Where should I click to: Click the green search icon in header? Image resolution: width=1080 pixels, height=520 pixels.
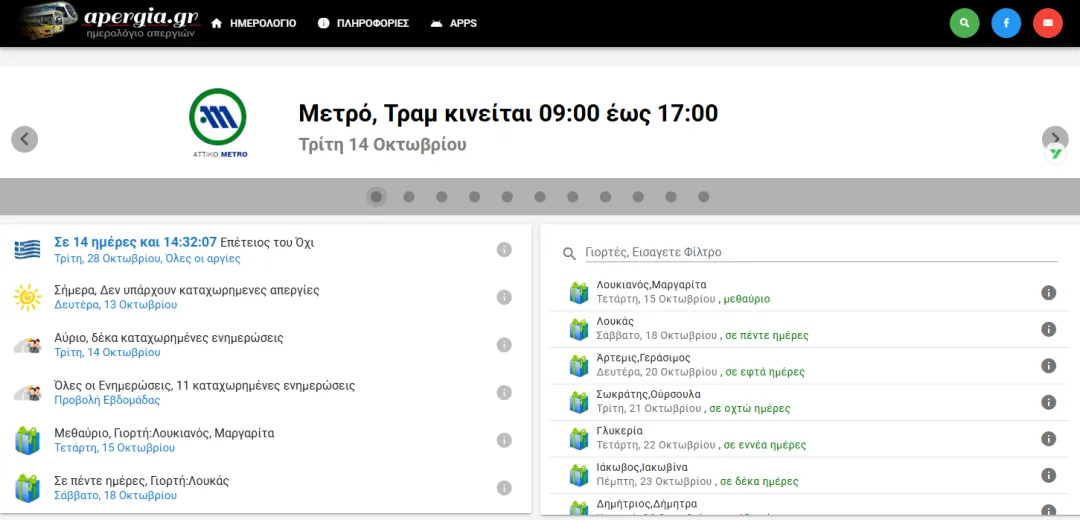coord(964,23)
